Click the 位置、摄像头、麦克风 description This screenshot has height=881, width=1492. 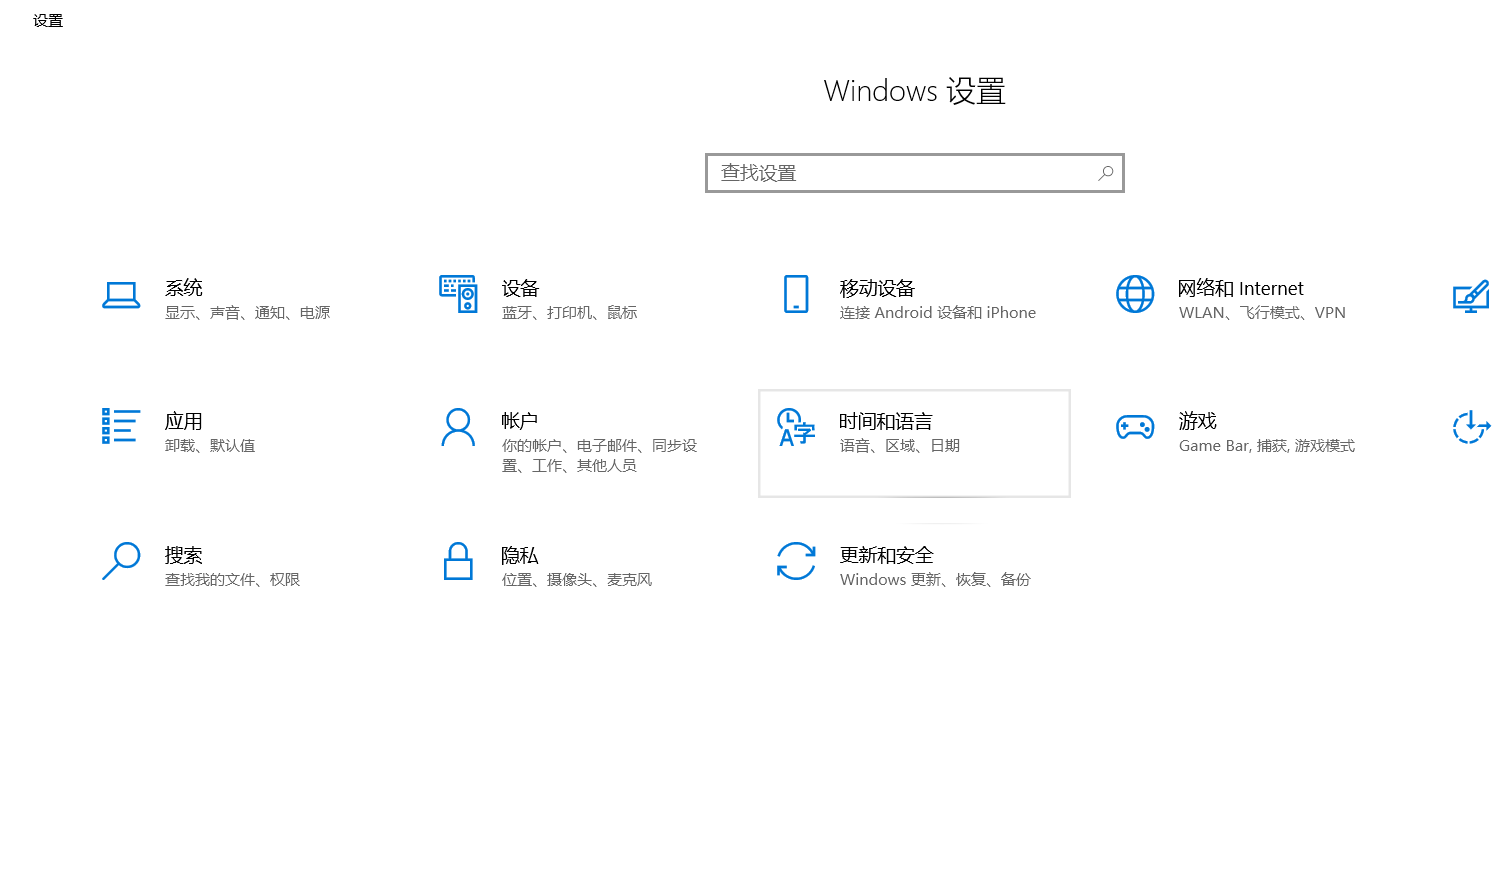pyautogui.click(x=577, y=580)
